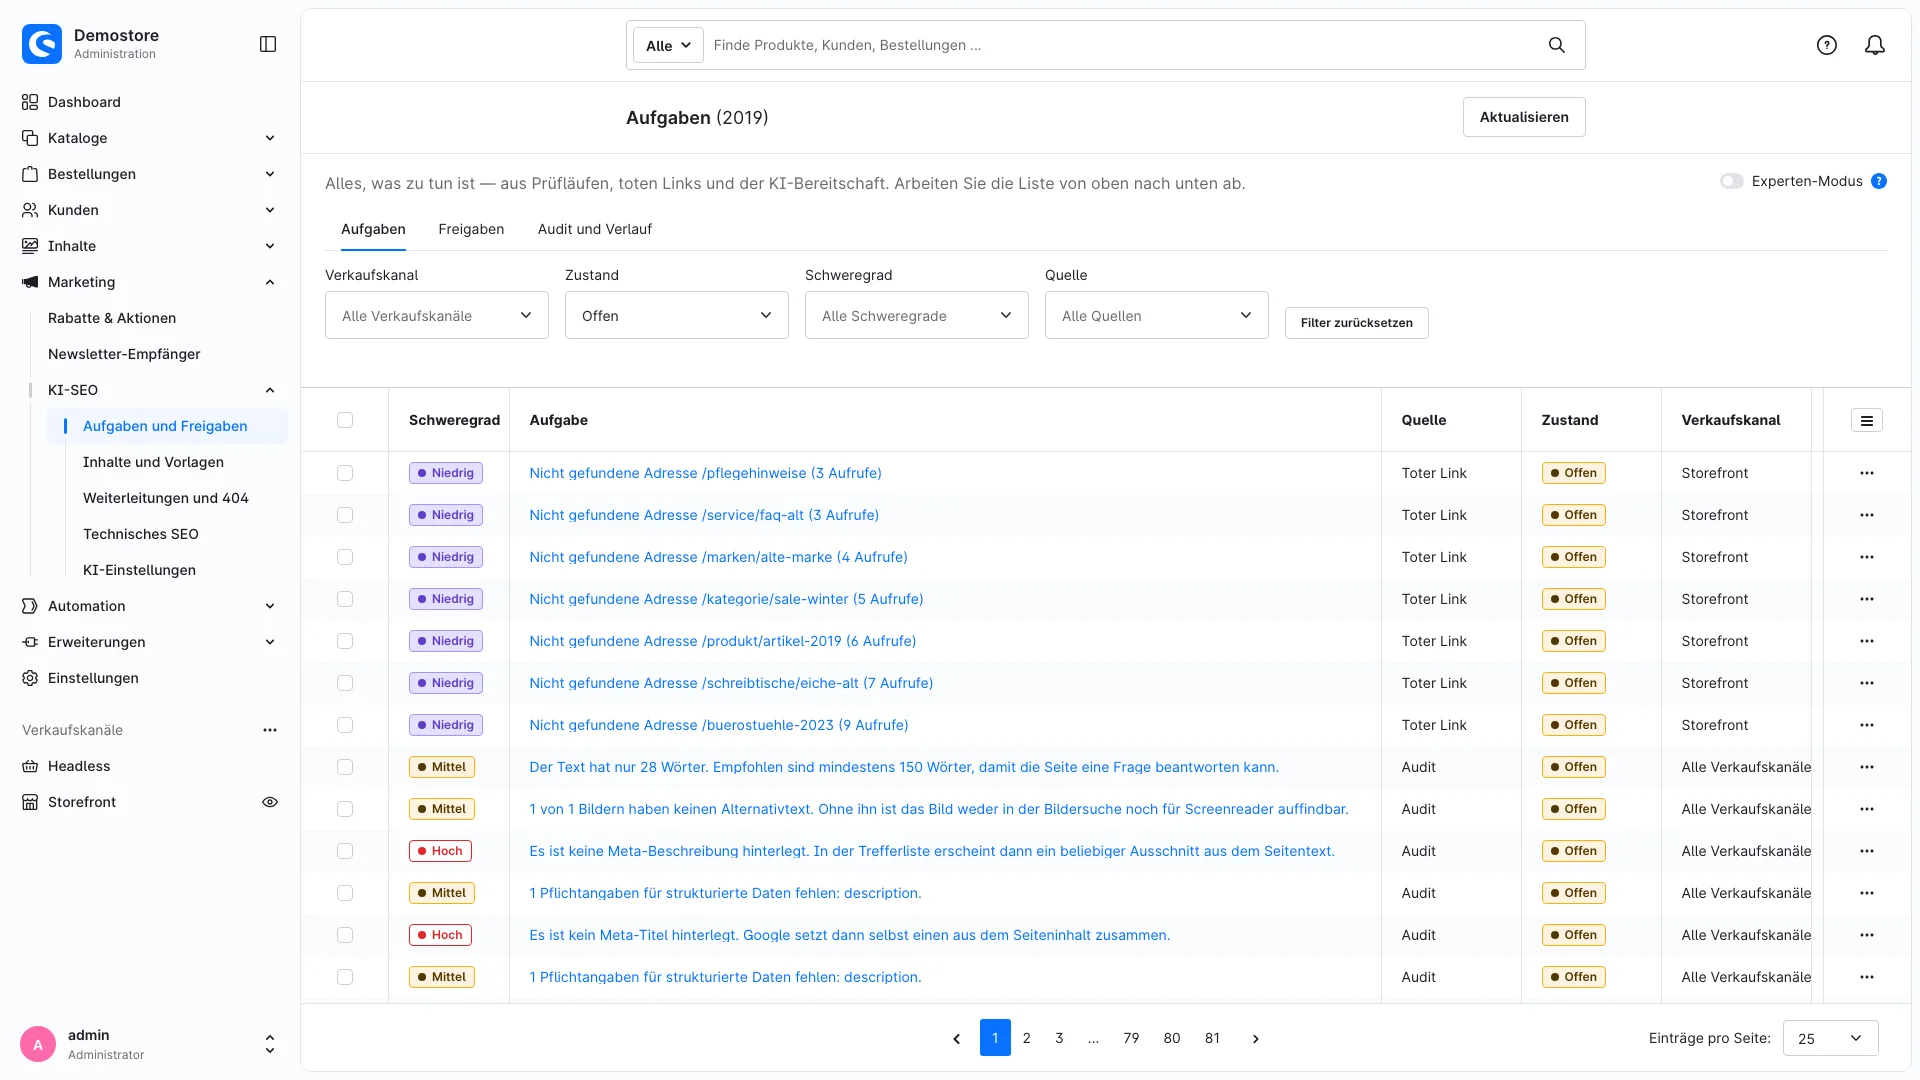Open the column settings list icon
The height and width of the screenshot is (1080, 1920).
click(x=1867, y=421)
